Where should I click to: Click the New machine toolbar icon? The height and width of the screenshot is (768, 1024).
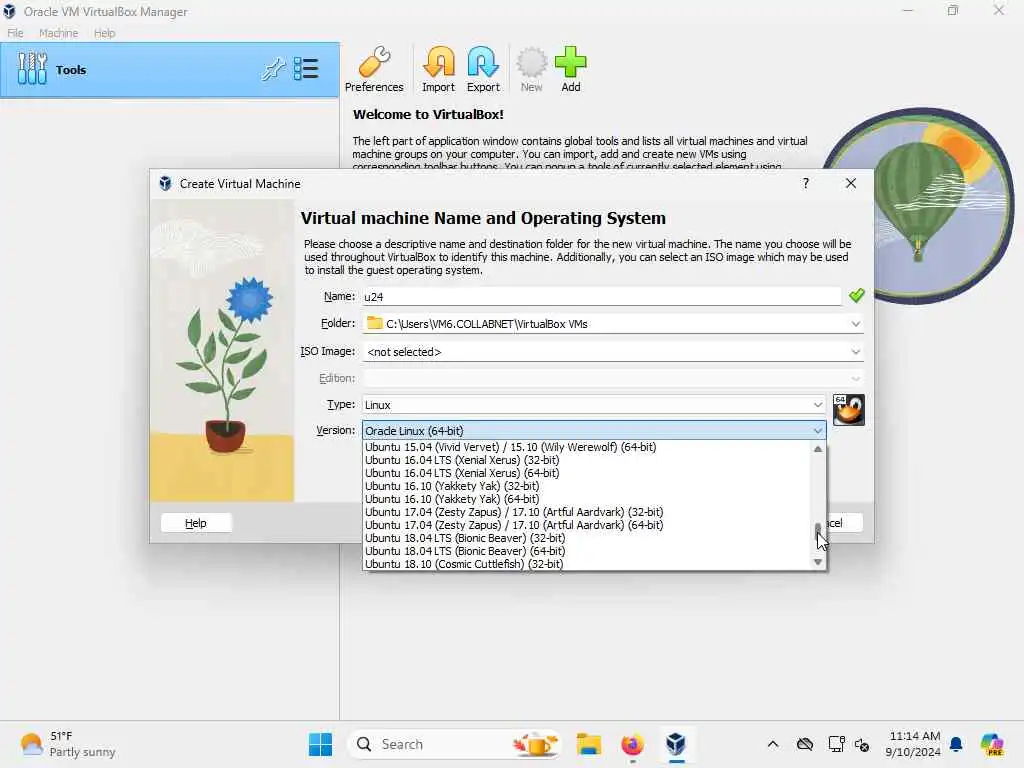532,70
